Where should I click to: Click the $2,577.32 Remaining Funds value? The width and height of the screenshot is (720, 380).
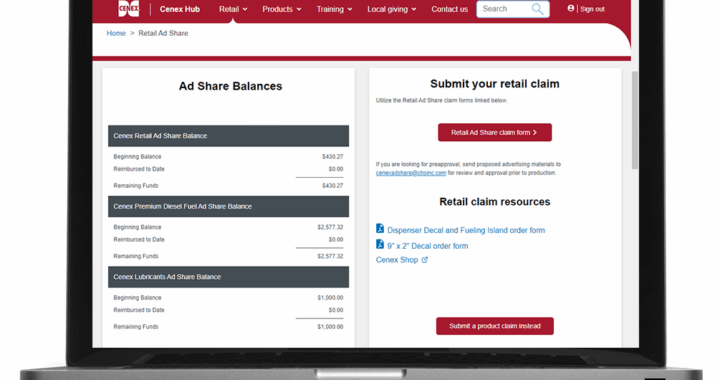point(330,256)
